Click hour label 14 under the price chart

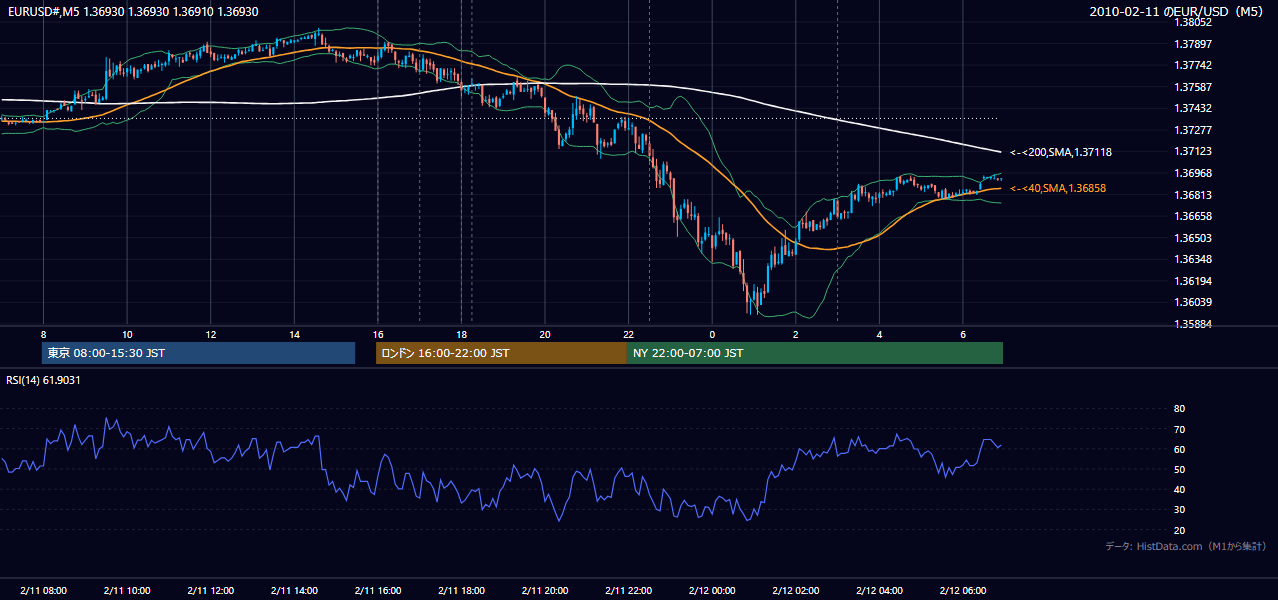point(294,334)
